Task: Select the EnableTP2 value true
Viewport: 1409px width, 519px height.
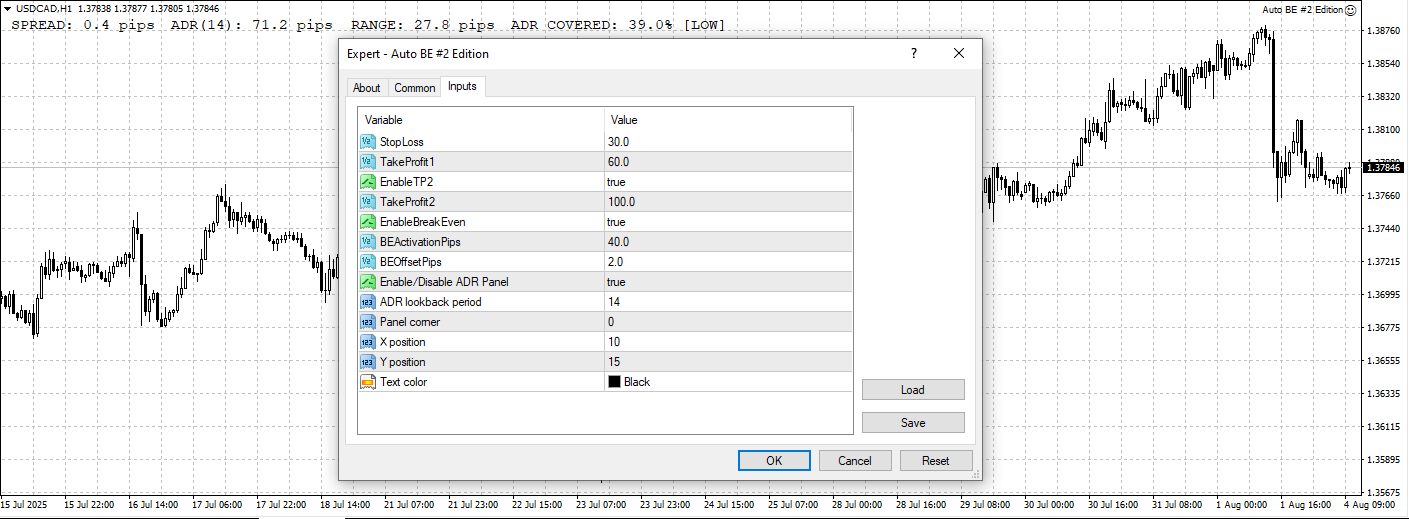Action: coord(616,182)
